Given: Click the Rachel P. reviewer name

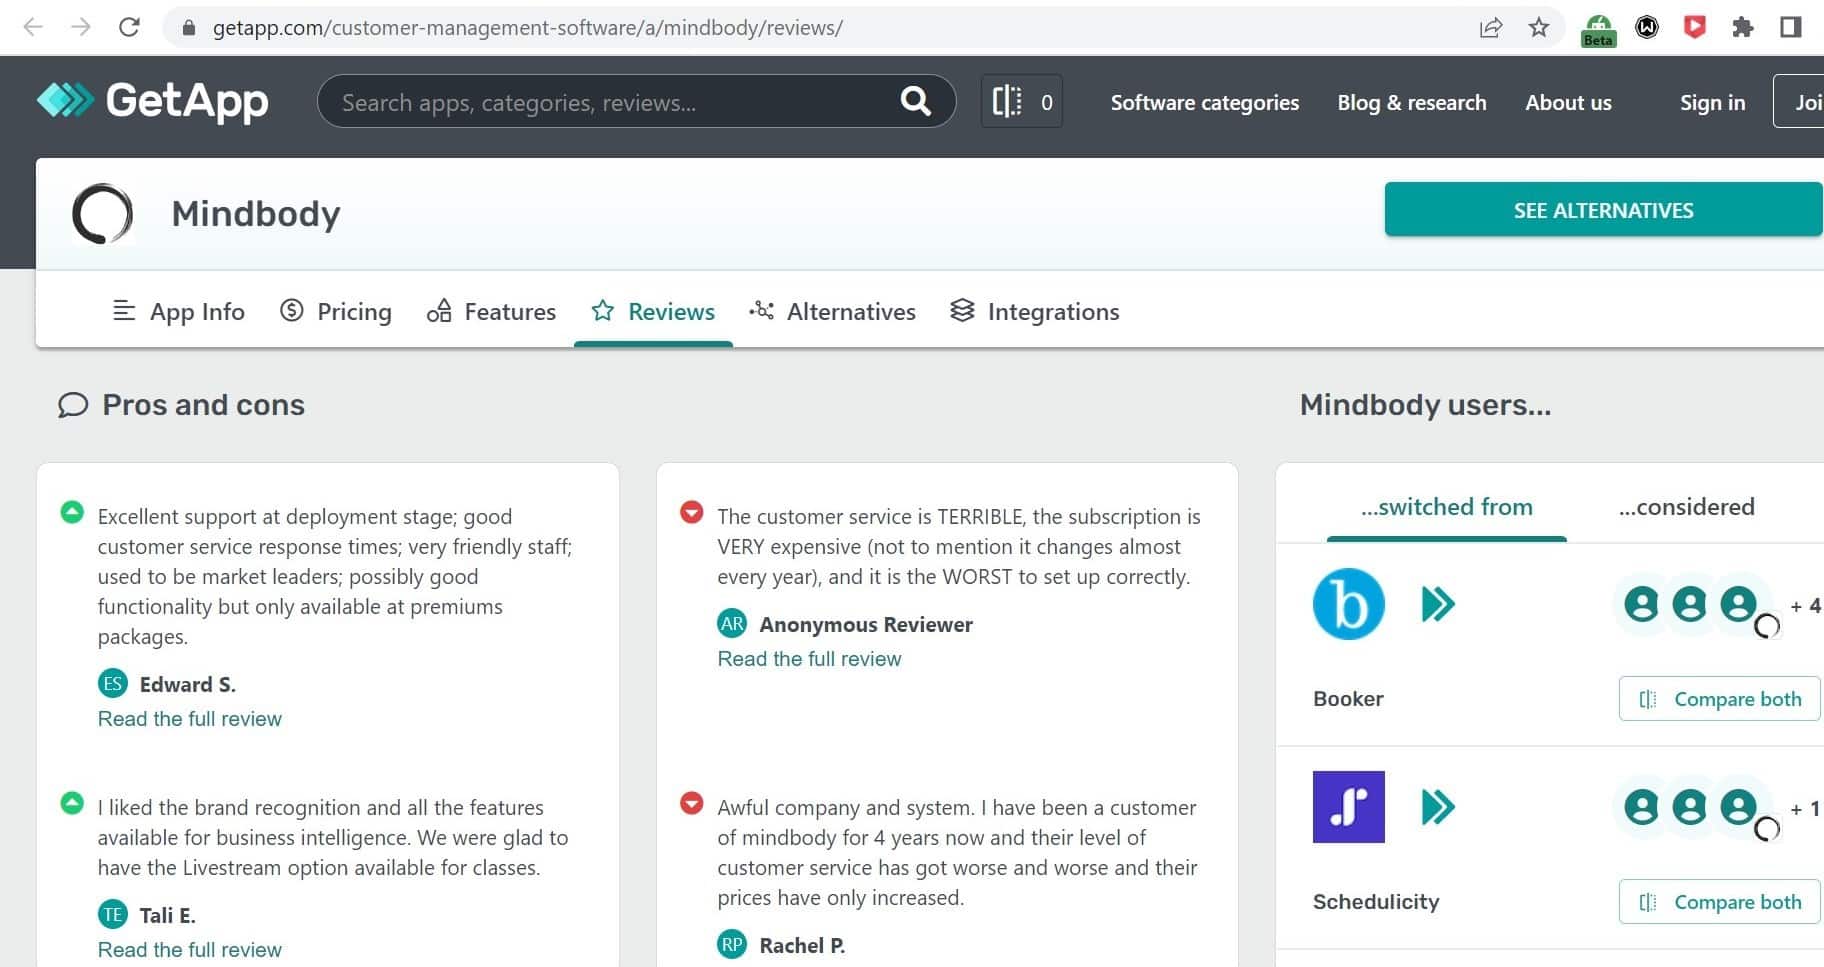Looking at the screenshot, I should (802, 946).
